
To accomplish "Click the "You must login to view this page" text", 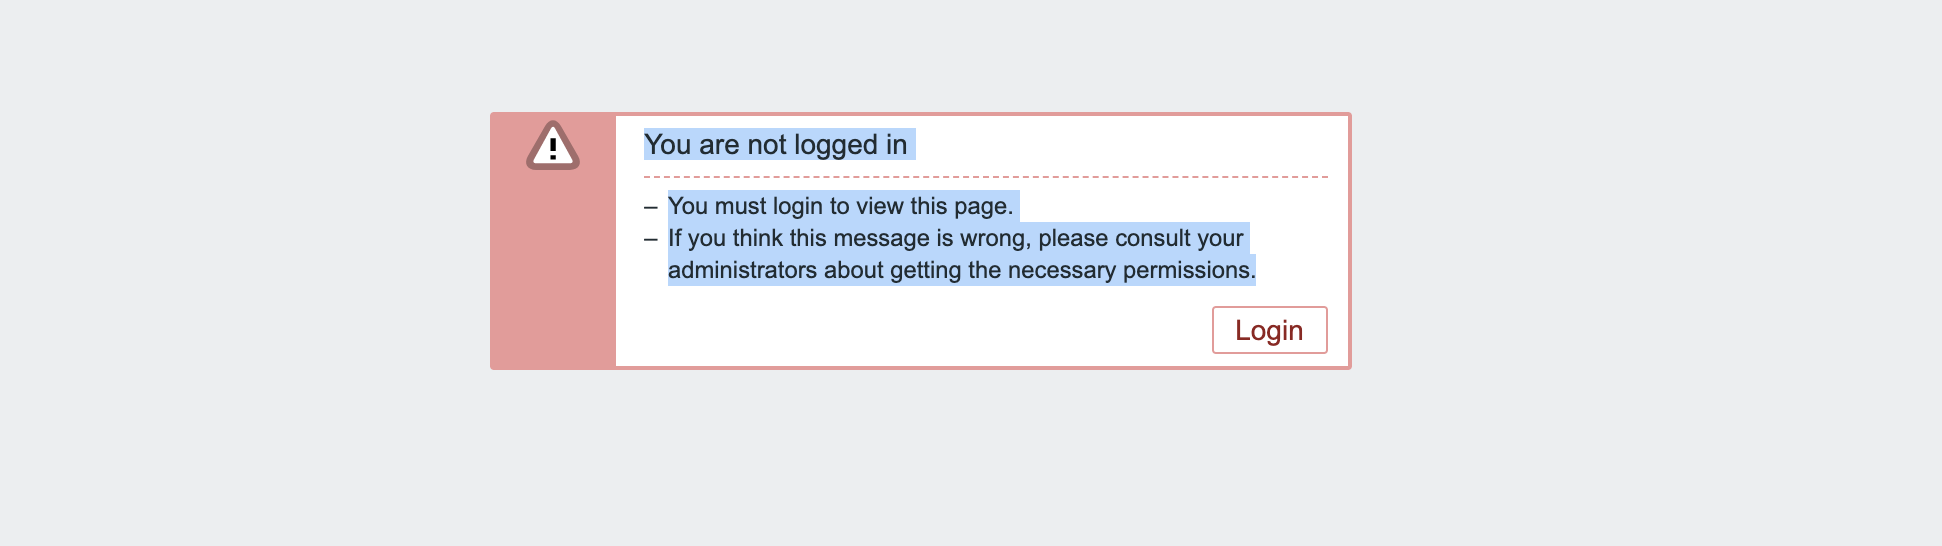I will coord(839,206).
